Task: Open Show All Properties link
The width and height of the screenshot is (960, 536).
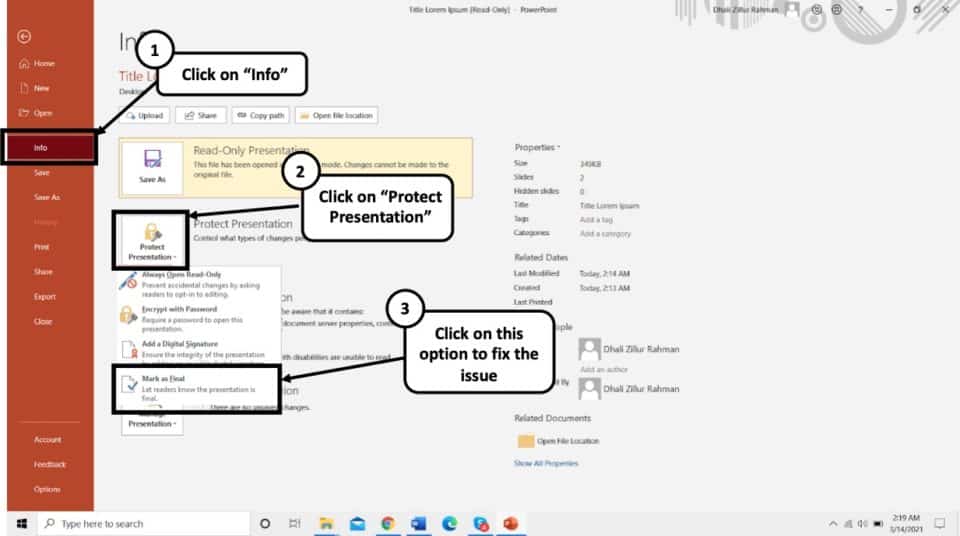Action: (x=546, y=463)
